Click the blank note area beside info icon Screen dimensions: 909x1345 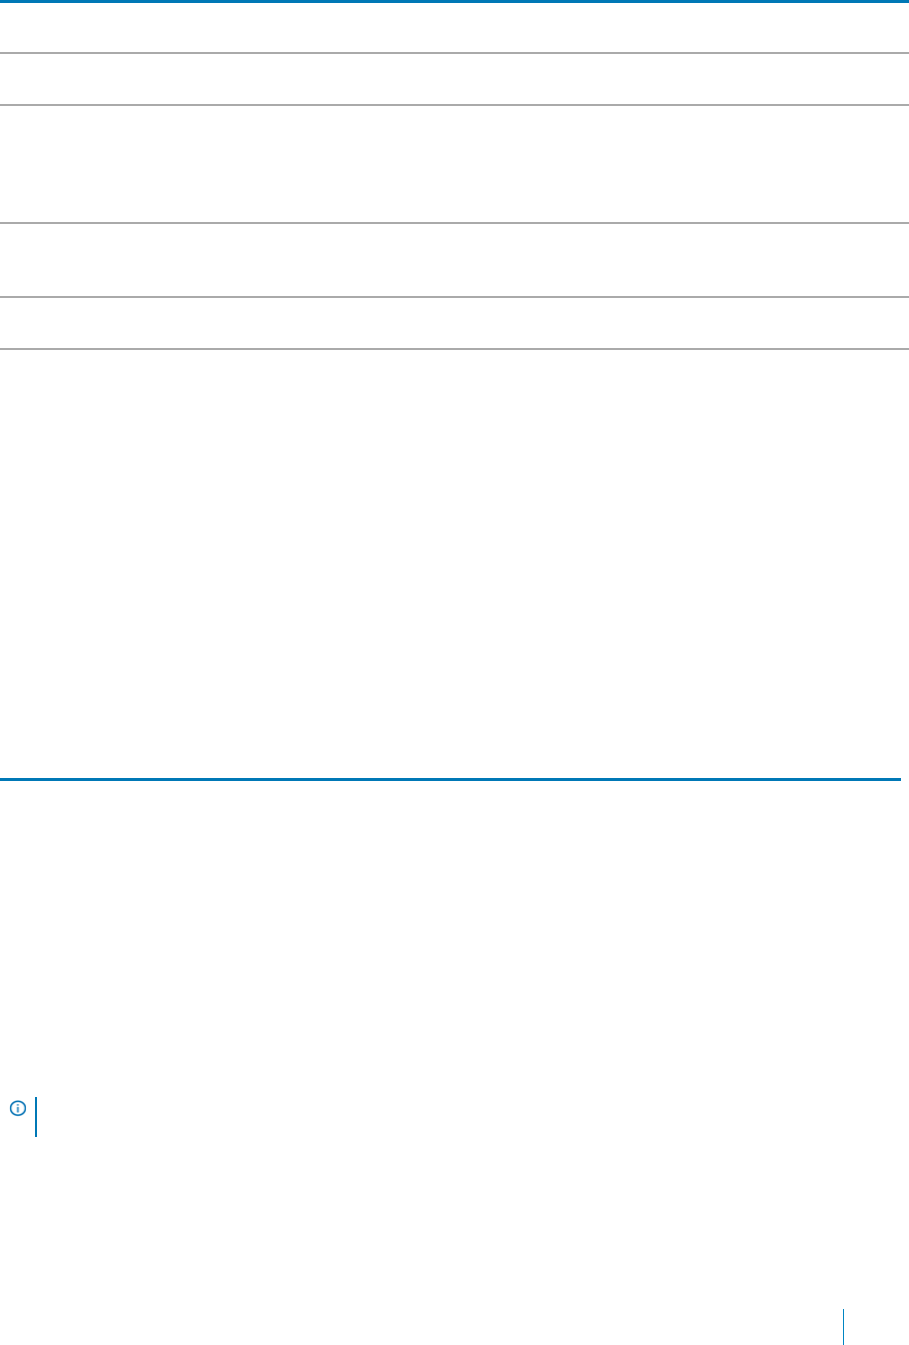pyautogui.click(x=470, y=1117)
